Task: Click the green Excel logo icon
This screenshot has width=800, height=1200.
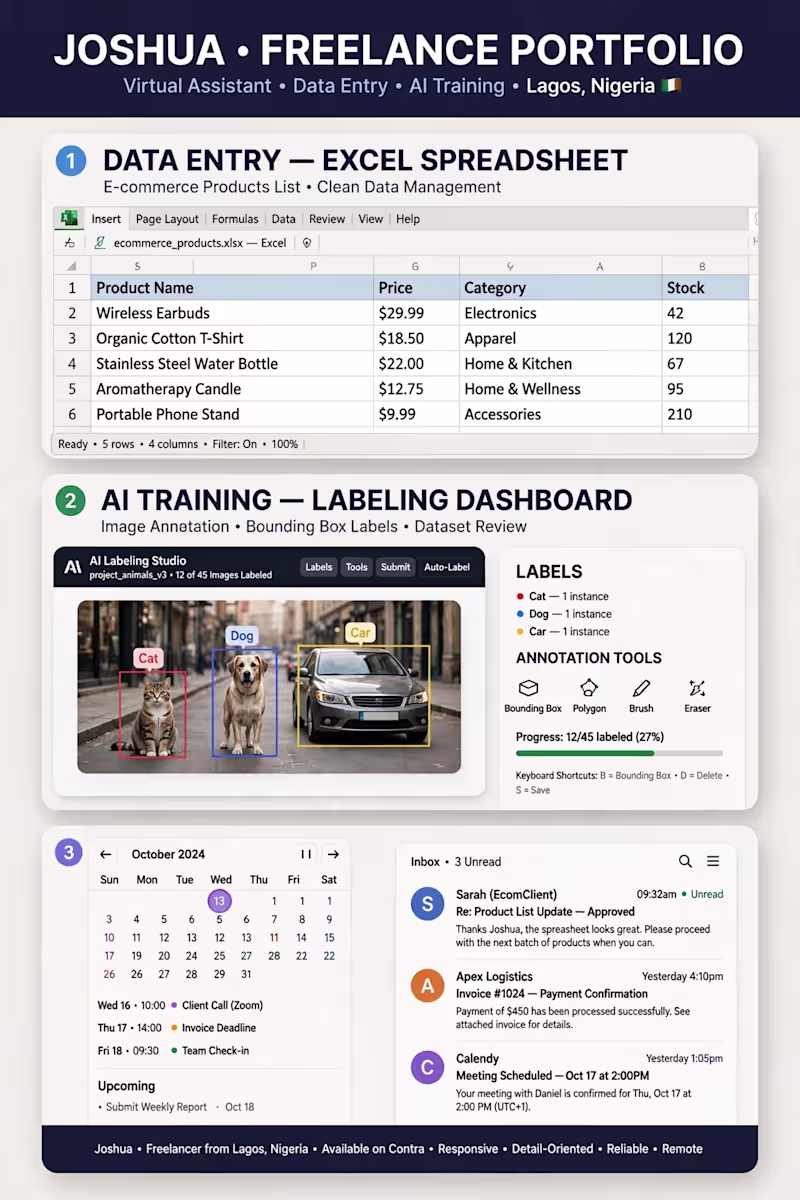Action: pyautogui.click(x=69, y=219)
